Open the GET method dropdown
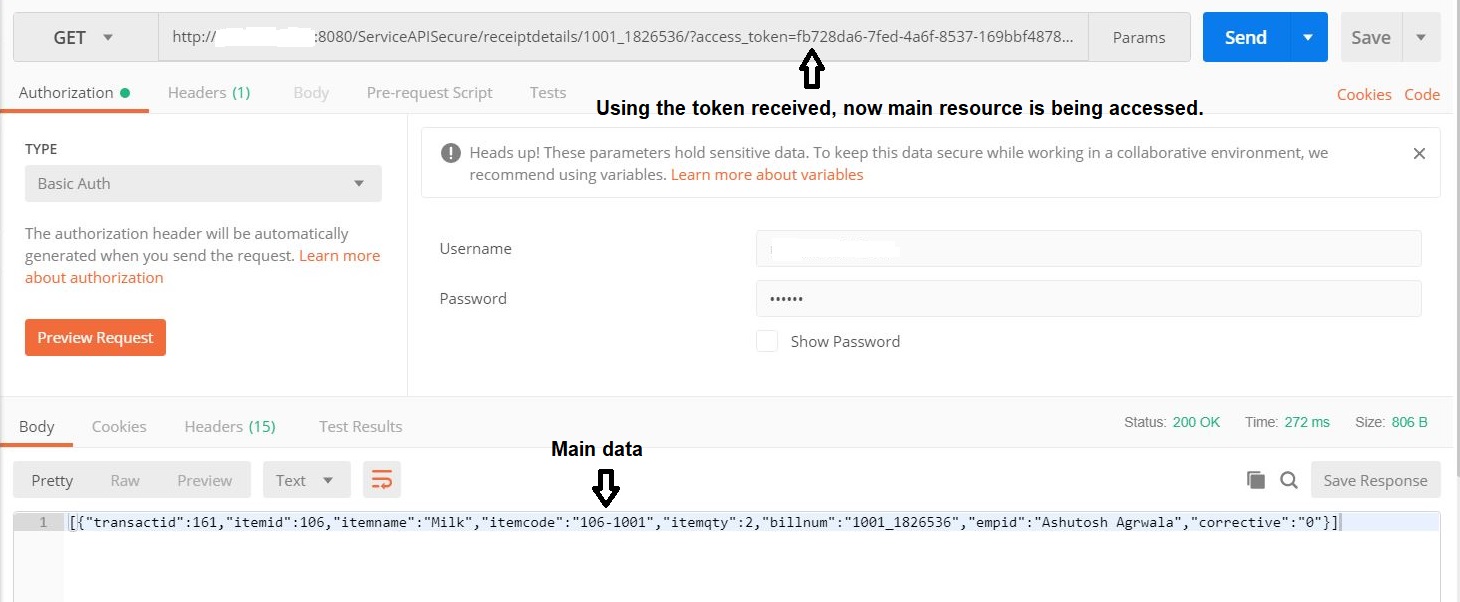Image resolution: width=1460 pixels, height=602 pixels. click(x=84, y=37)
